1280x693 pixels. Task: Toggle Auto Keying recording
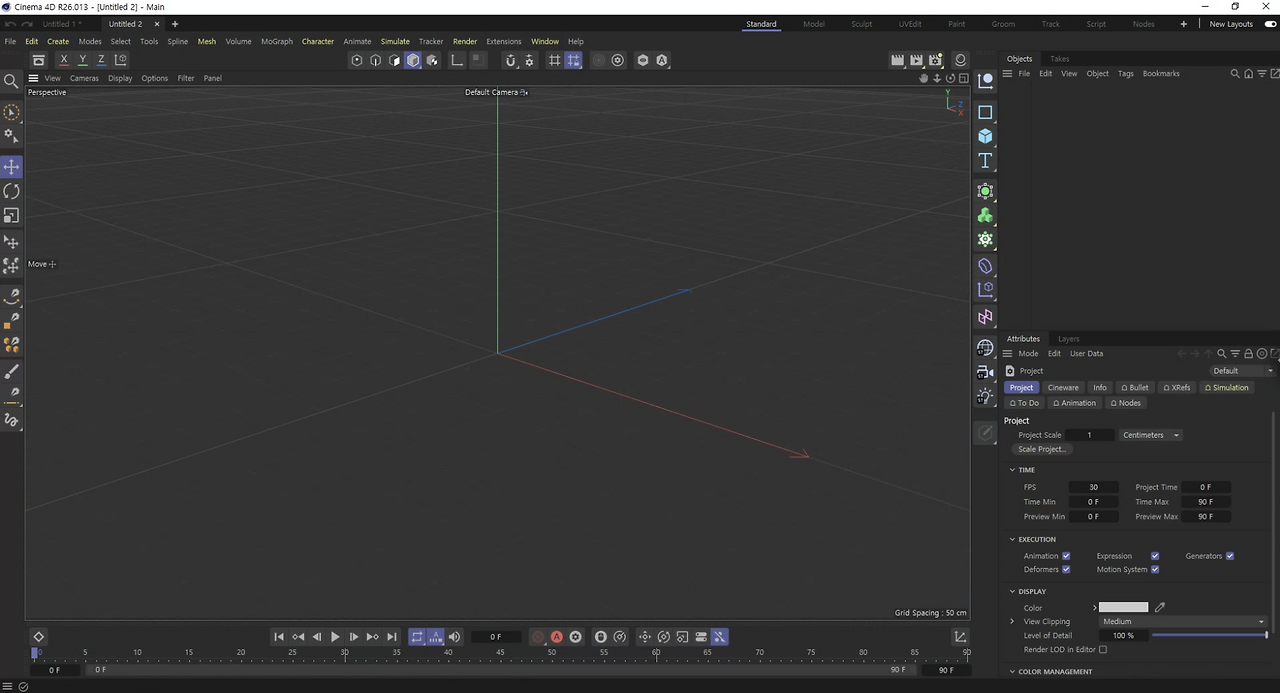(556, 637)
